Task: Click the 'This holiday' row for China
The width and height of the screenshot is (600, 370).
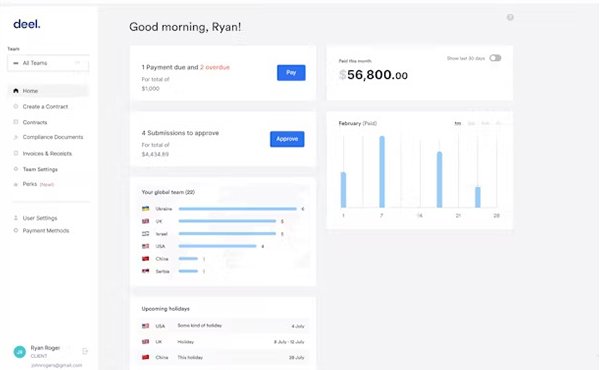Action: coord(223,357)
